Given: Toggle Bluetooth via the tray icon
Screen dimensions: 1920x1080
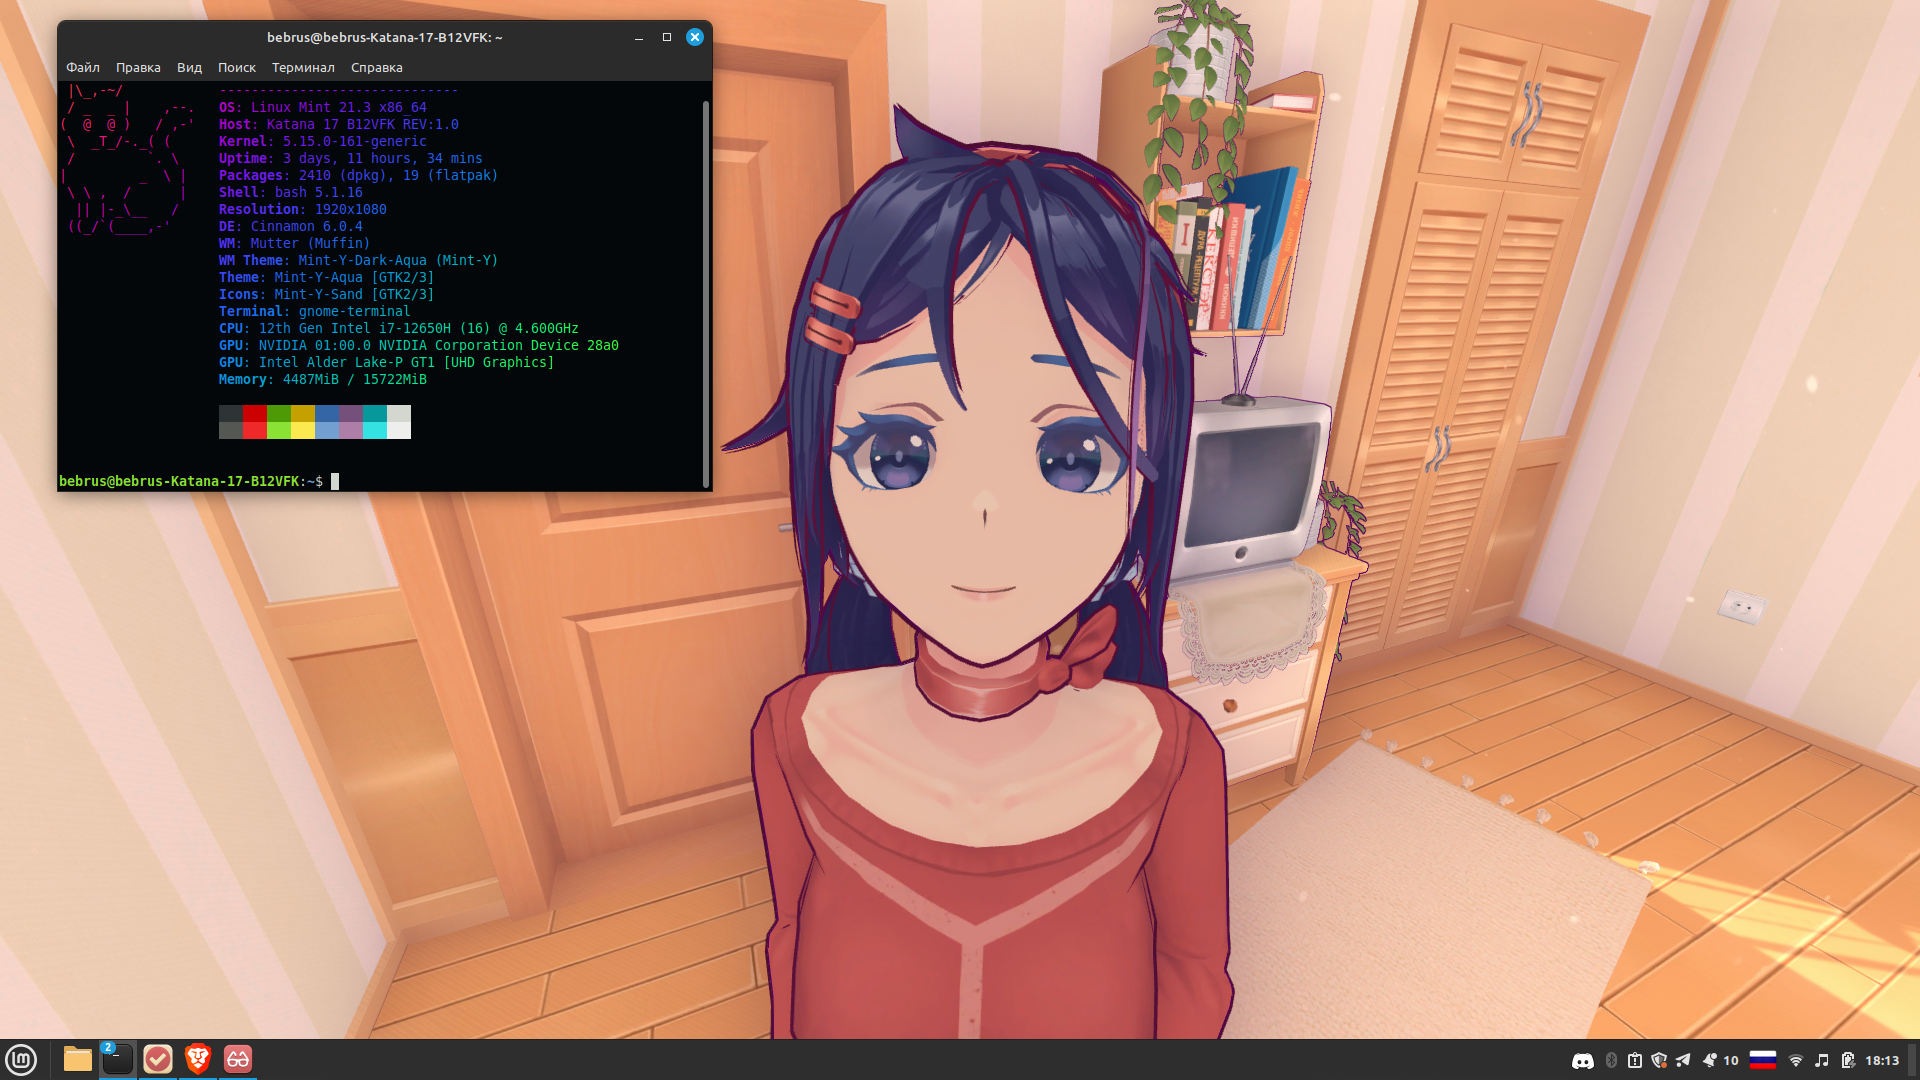Looking at the screenshot, I should [x=1611, y=1061].
